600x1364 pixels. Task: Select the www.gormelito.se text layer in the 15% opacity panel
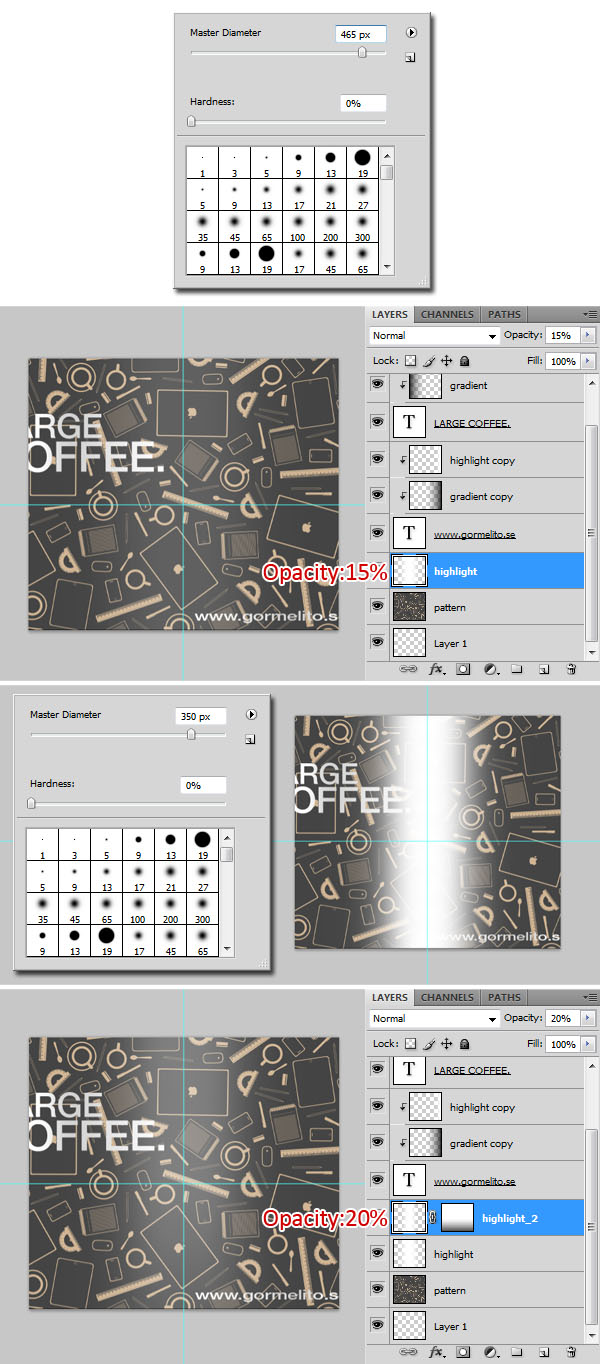(x=475, y=534)
